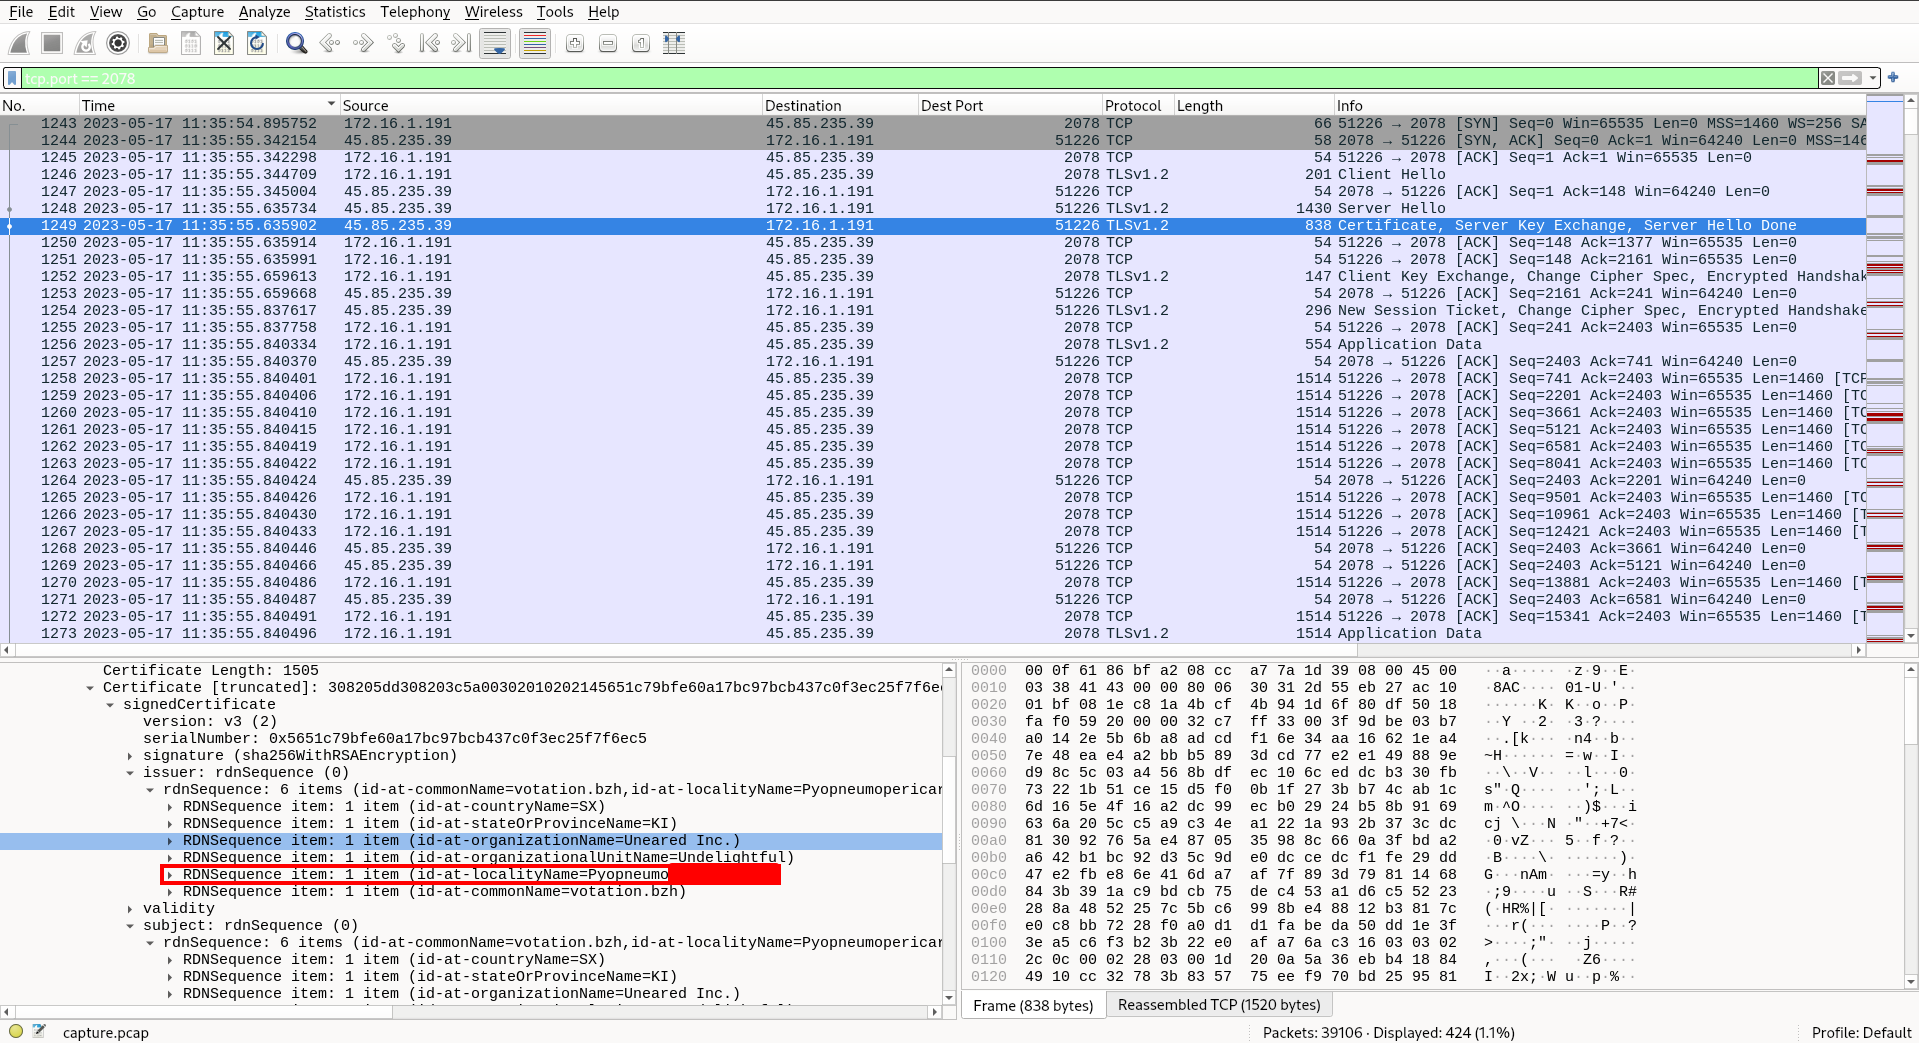Click the Find packet magnifier icon

point(296,43)
